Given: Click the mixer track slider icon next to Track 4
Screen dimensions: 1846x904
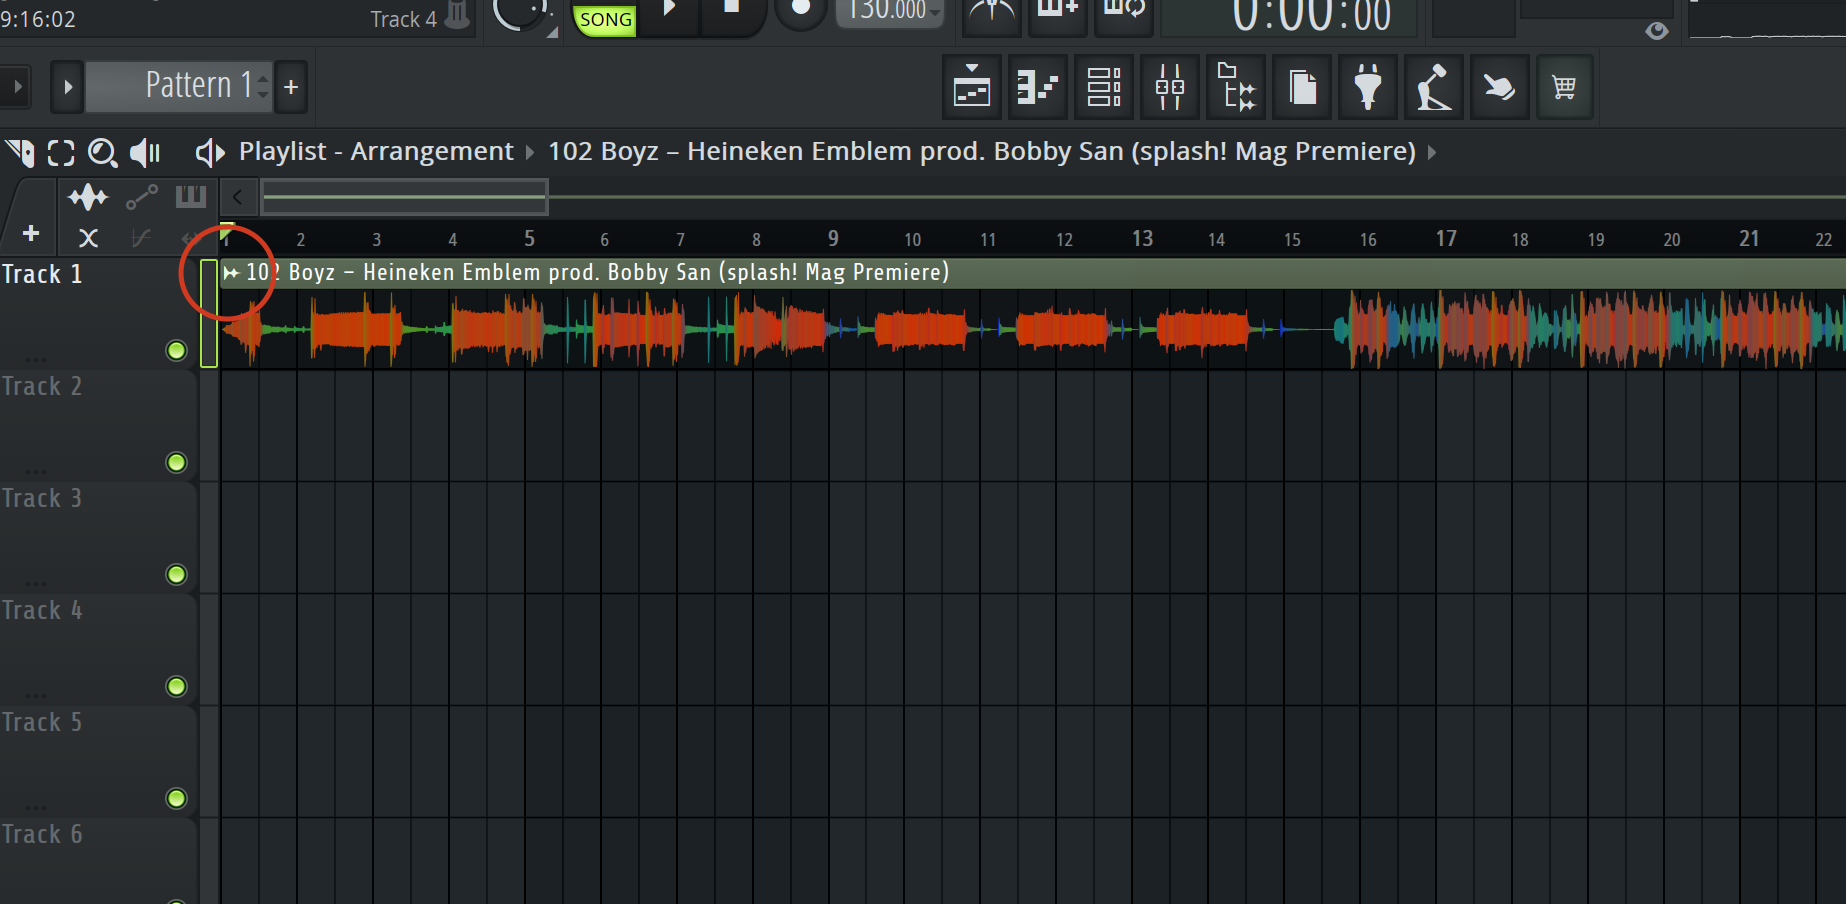Looking at the screenshot, I should coord(457,14).
